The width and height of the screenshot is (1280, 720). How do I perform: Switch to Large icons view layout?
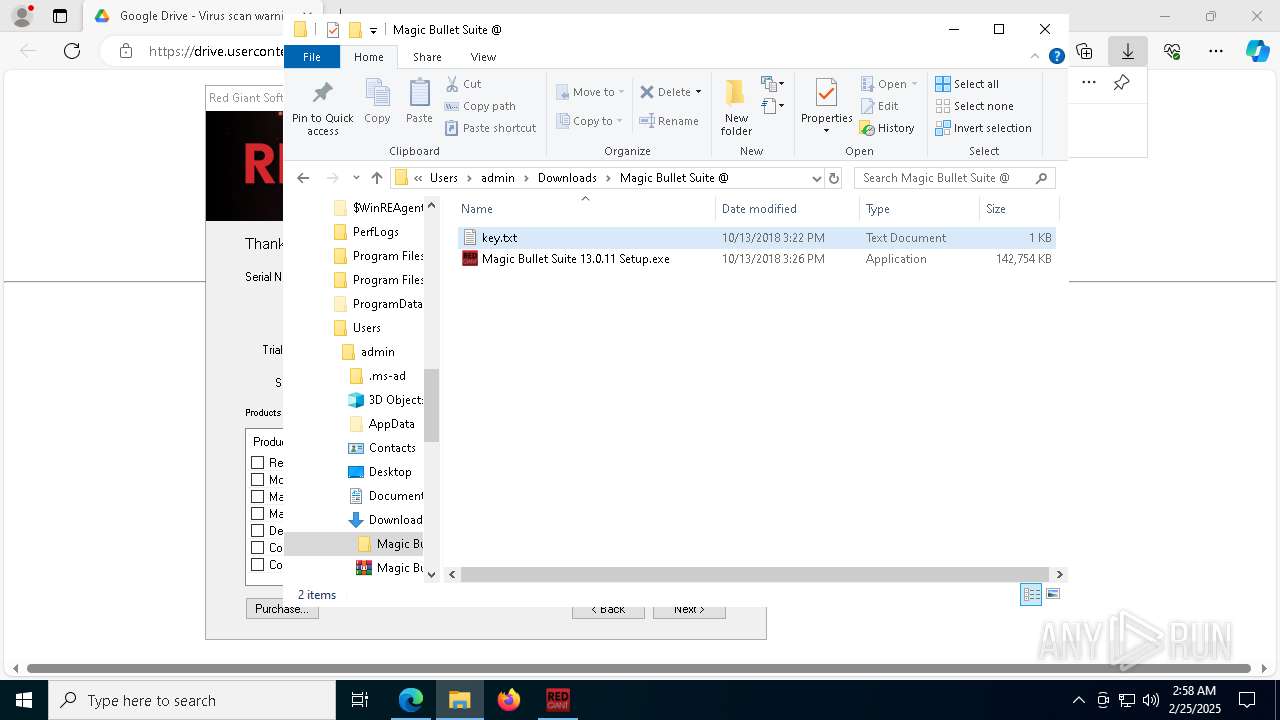[x=1052, y=594]
